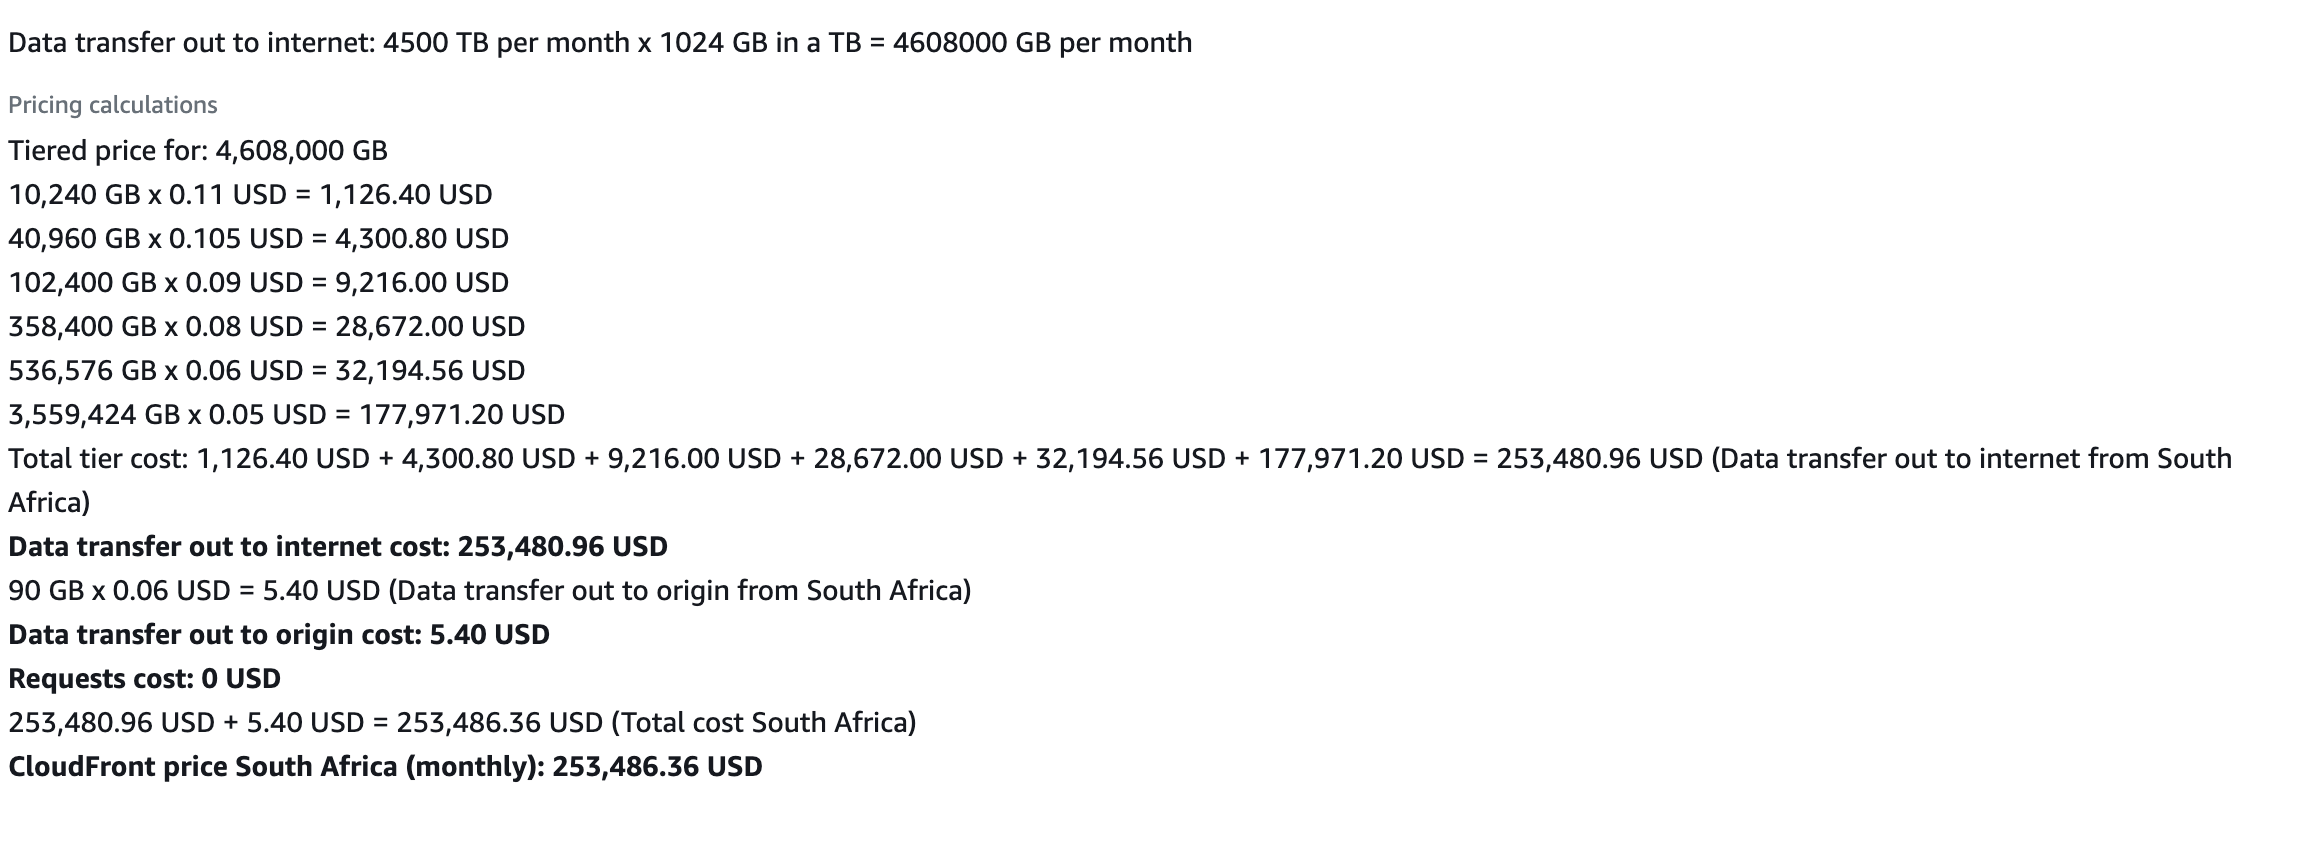Click the '(Total cost South Africa)' note
Viewport: 2300px width, 856px height.
[764, 723]
